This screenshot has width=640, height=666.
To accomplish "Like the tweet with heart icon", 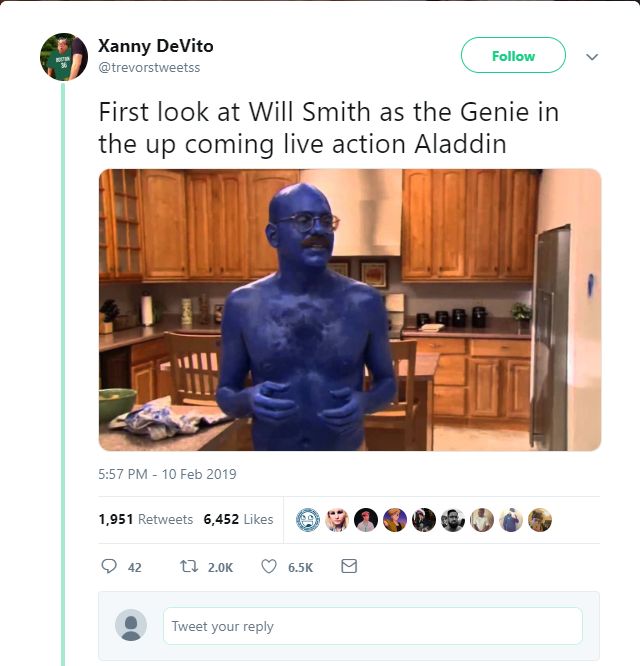I will point(268,566).
